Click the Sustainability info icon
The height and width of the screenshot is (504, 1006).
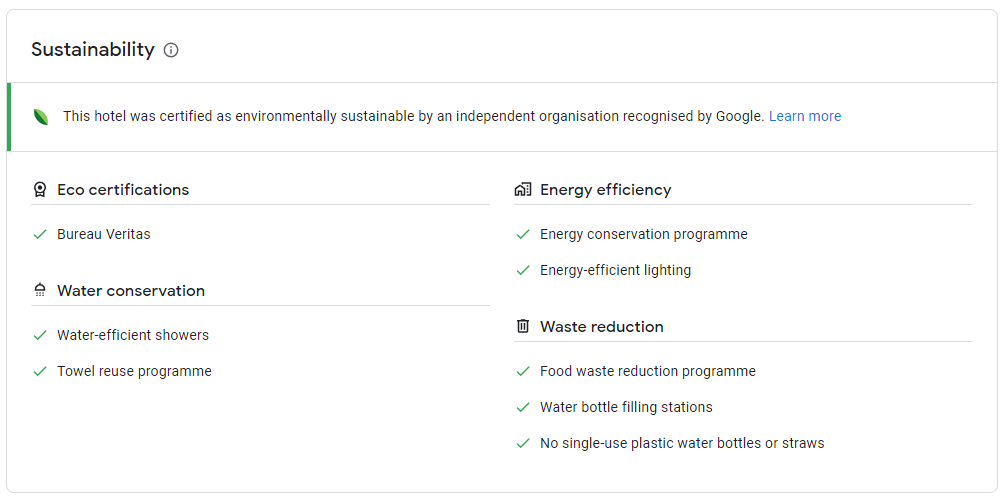pyautogui.click(x=171, y=50)
